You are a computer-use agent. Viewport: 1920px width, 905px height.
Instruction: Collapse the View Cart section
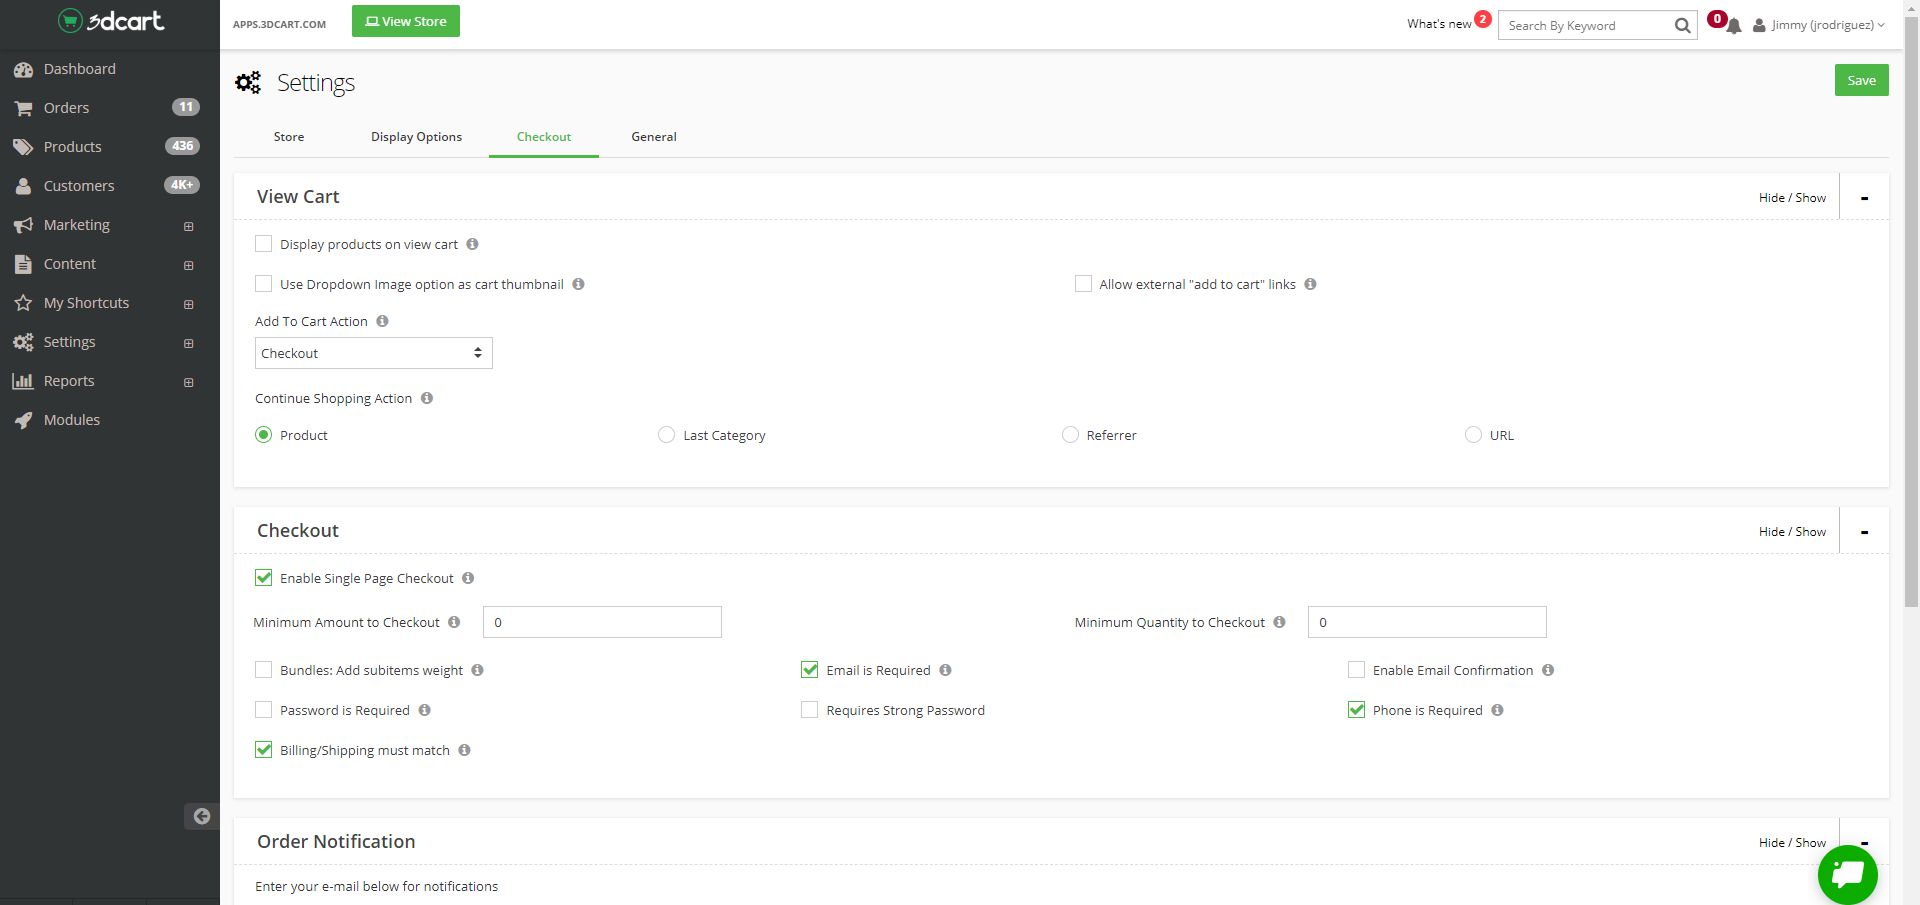1864,198
